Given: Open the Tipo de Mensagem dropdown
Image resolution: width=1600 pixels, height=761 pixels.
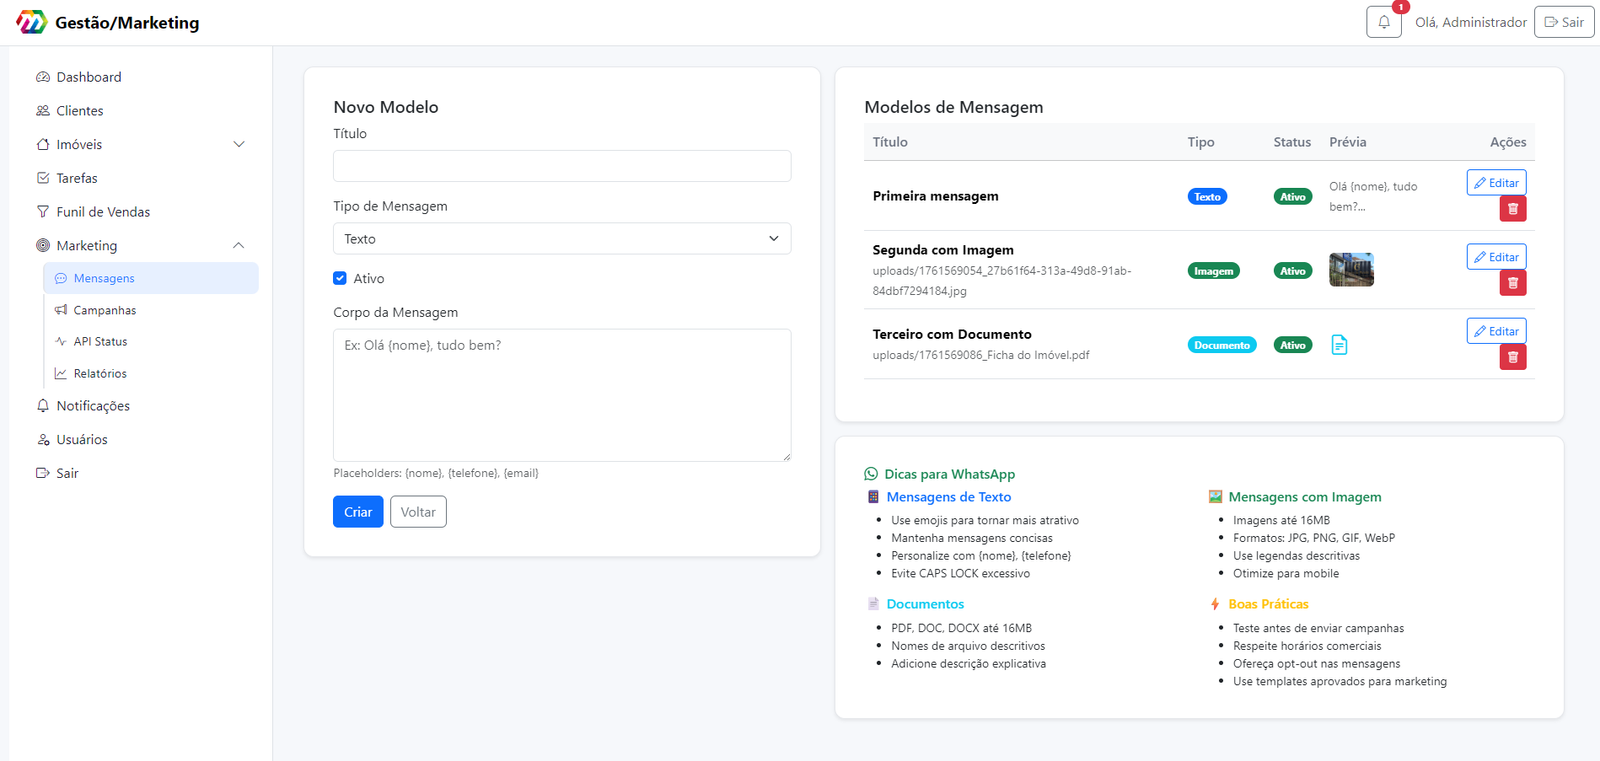Looking at the screenshot, I should tap(561, 239).
